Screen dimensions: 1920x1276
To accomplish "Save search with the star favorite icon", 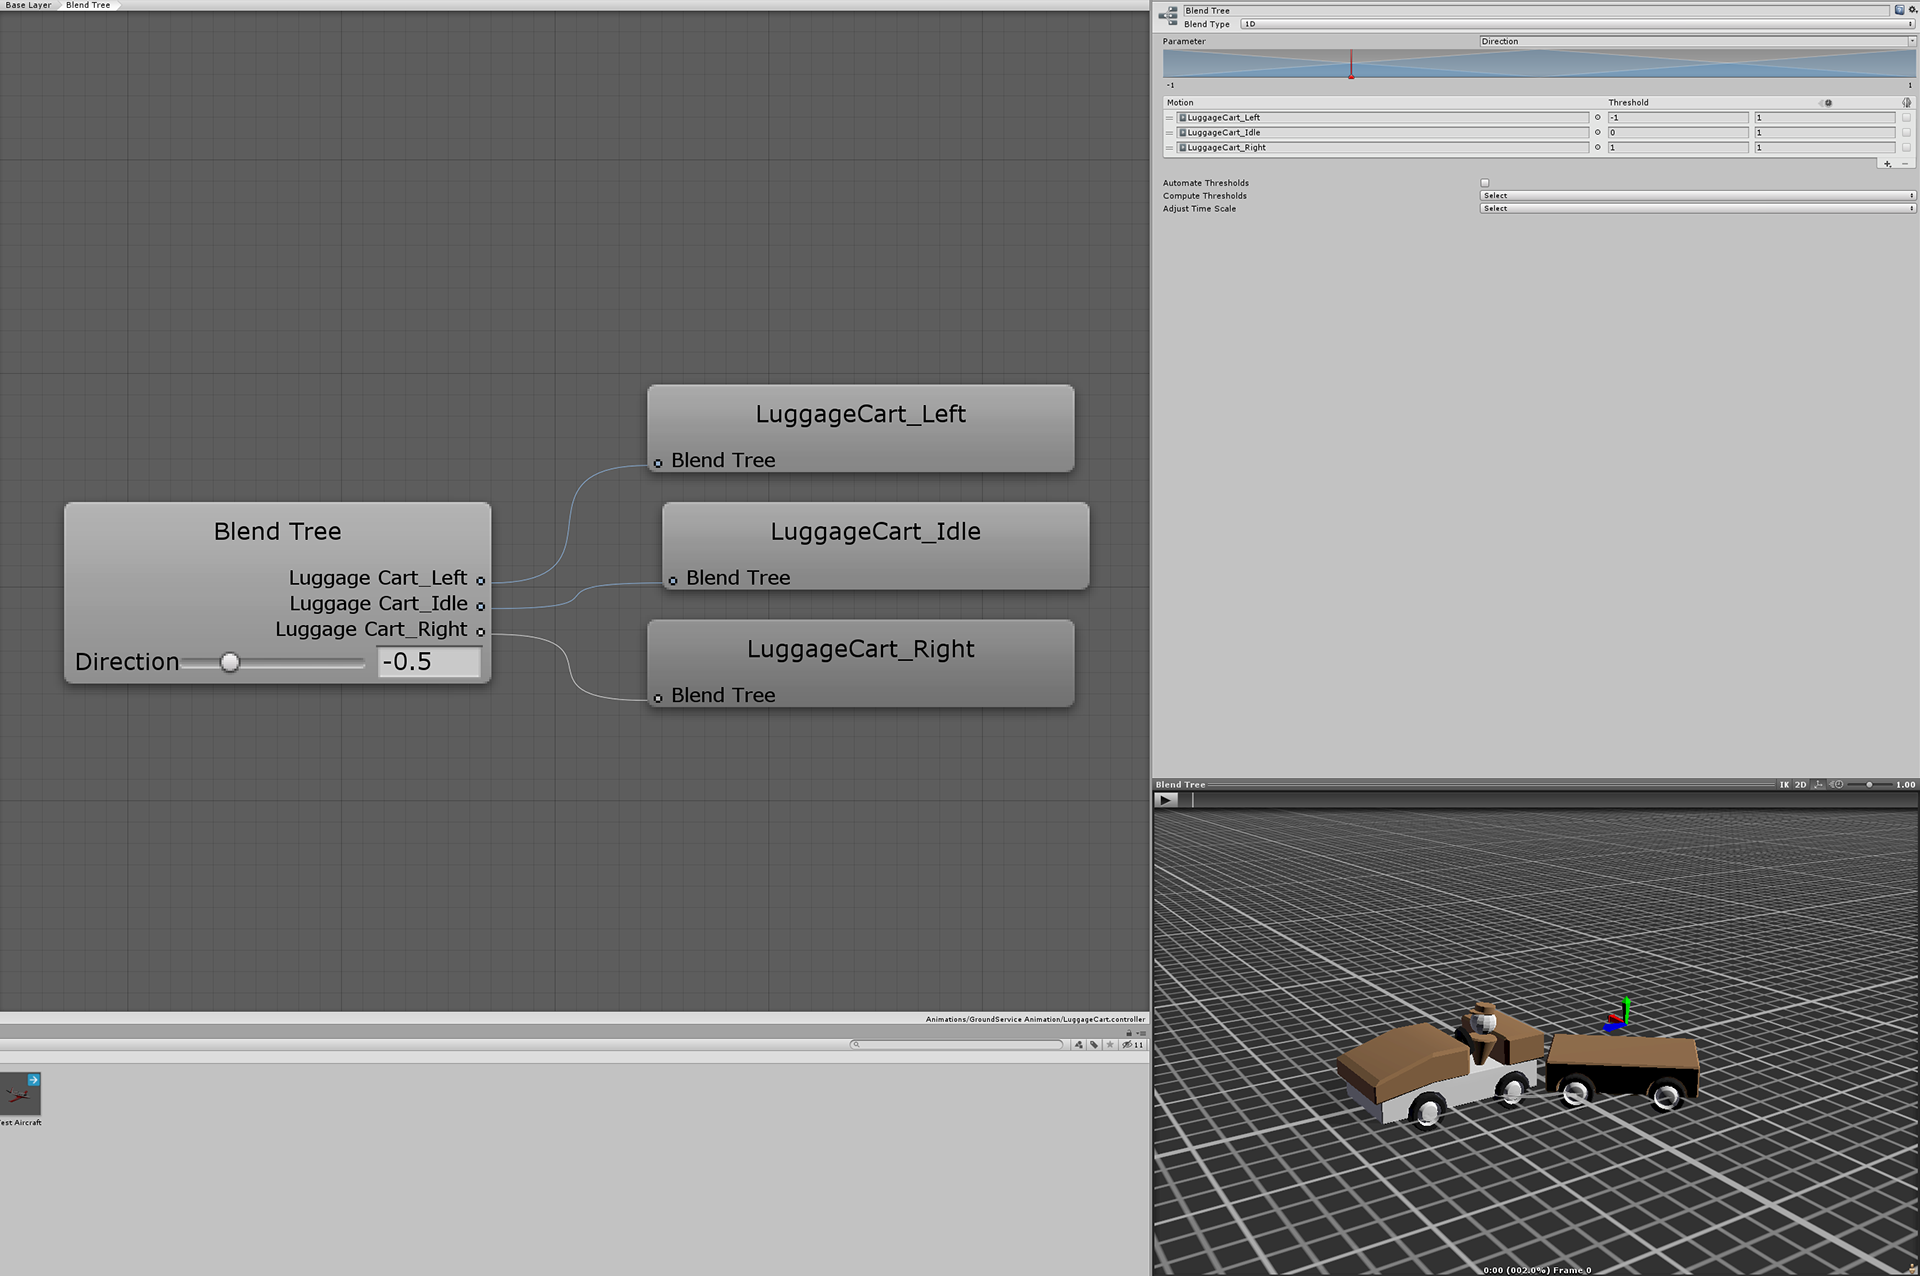I will [1110, 1045].
